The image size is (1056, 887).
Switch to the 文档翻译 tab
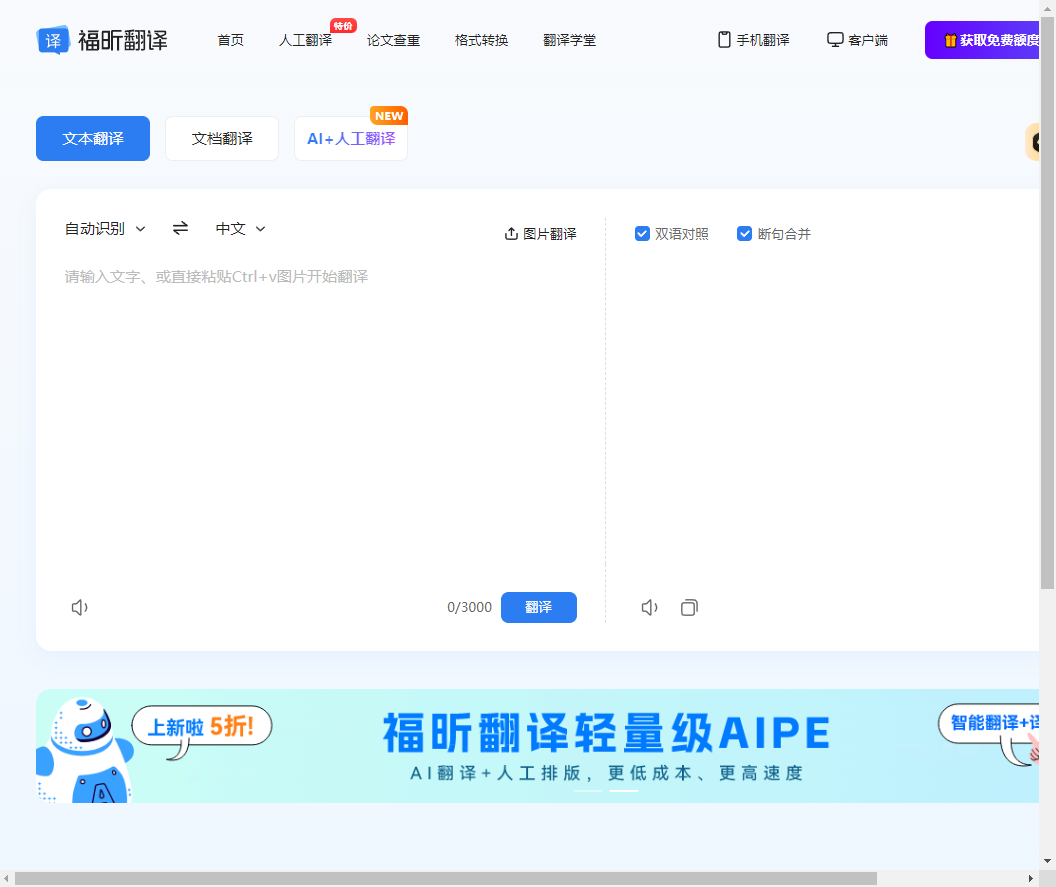pyautogui.click(x=222, y=139)
